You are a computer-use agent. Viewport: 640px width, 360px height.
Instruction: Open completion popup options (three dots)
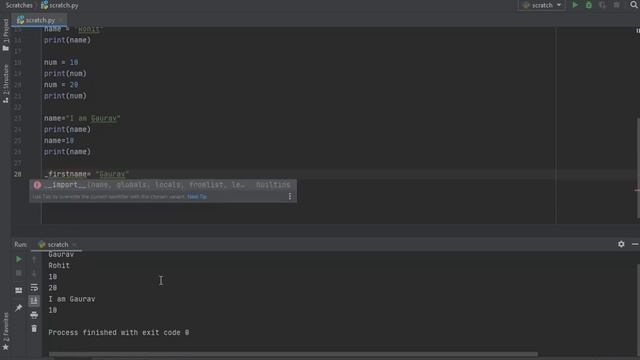[290, 196]
